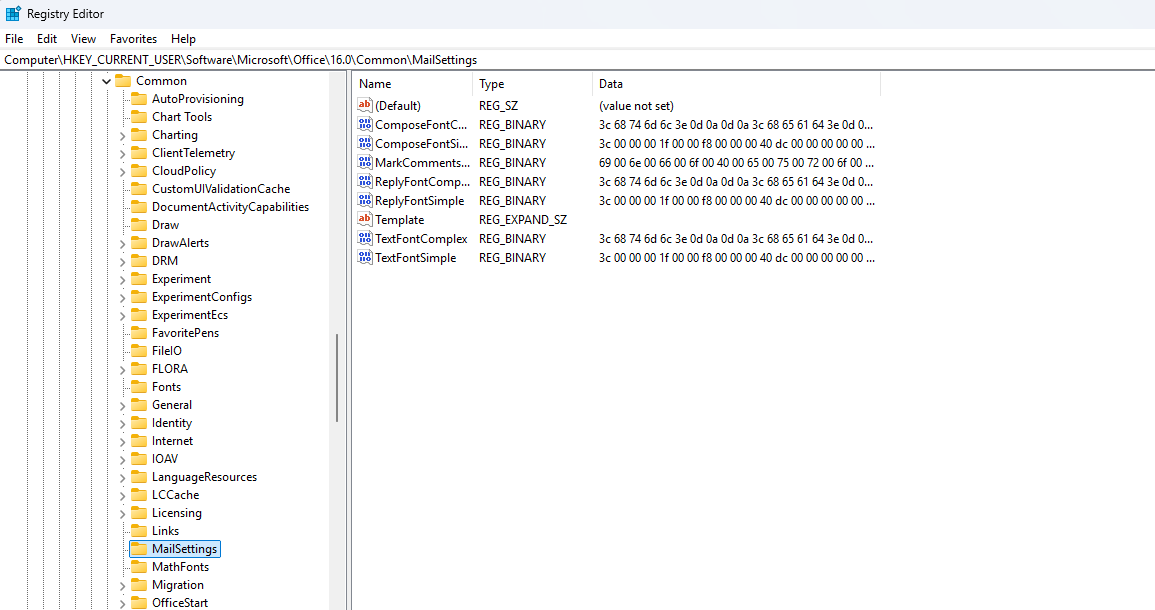Expand the Charting registry key
Viewport: 1155px width, 610px height.
(x=122, y=135)
